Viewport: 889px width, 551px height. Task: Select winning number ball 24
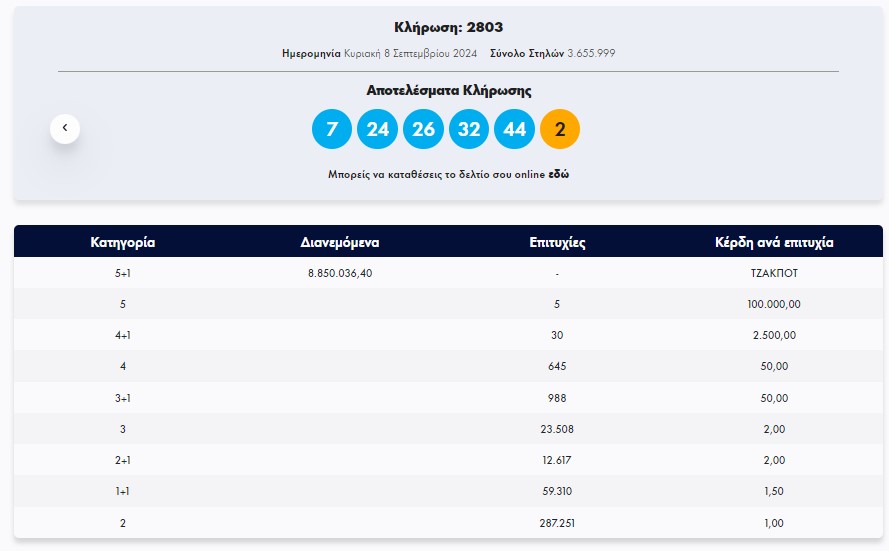[x=378, y=129]
